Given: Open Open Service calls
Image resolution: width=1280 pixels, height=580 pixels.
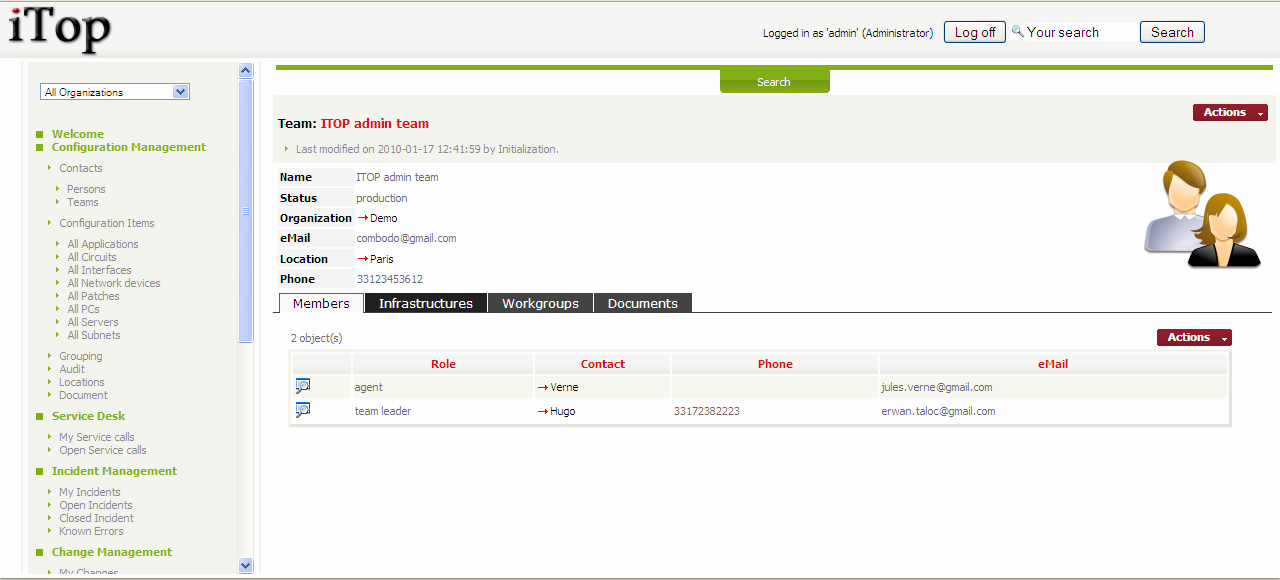Looking at the screenshot, I should [103, 450].
